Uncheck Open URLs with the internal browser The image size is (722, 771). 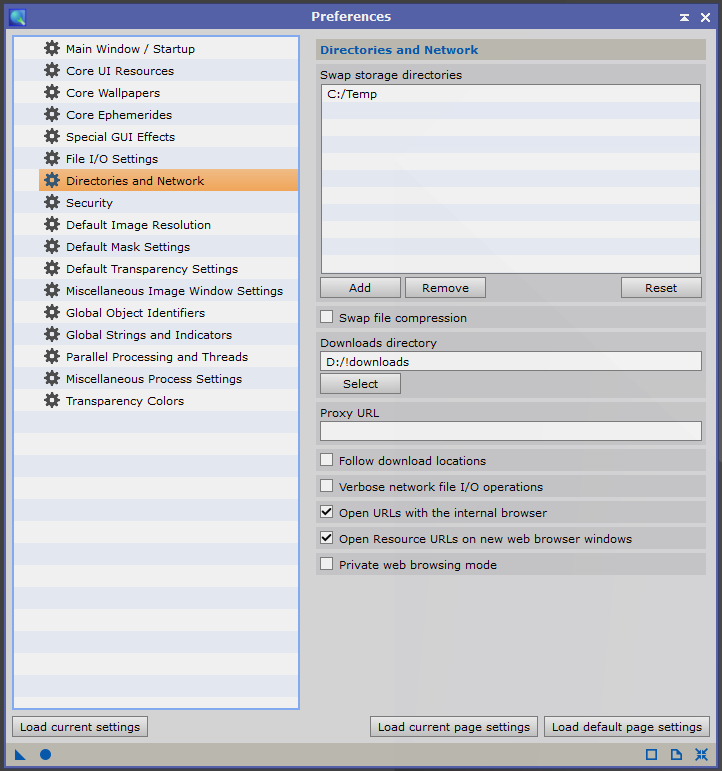pos(327,513)
